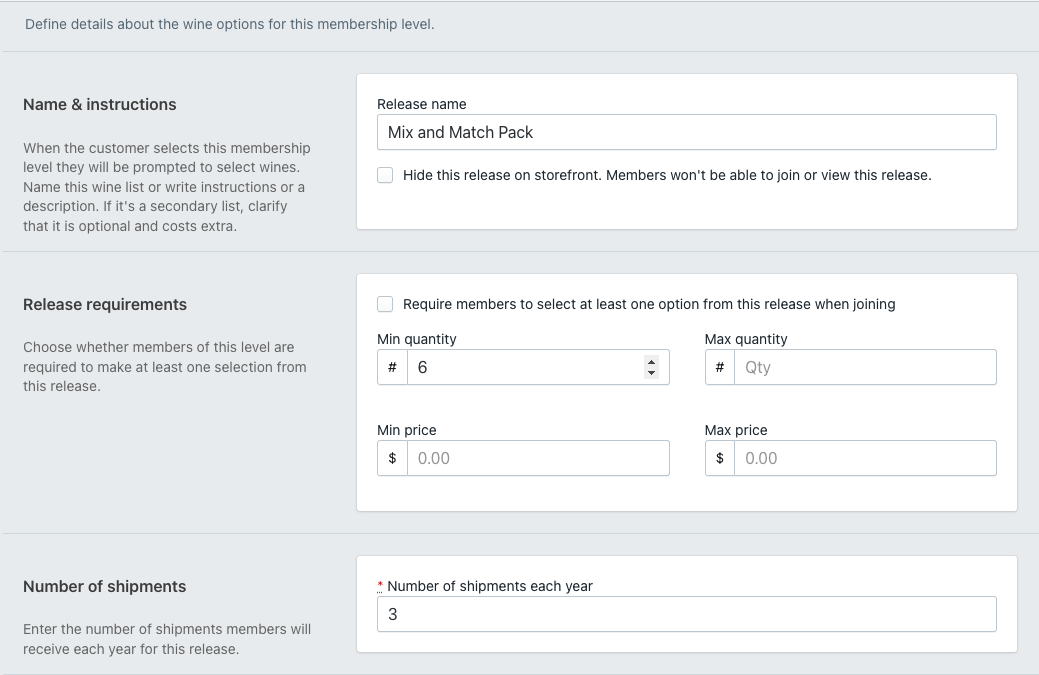The height and width of the screenshot is (675, 1039).
Task: Click the Release name label
Action: click(421, 104)
